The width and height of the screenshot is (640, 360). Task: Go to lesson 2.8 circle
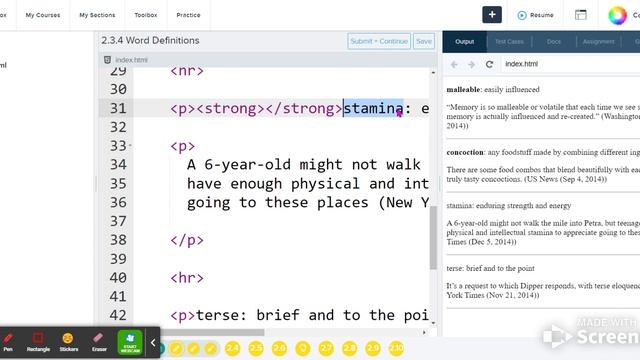(x=349, y=349)
